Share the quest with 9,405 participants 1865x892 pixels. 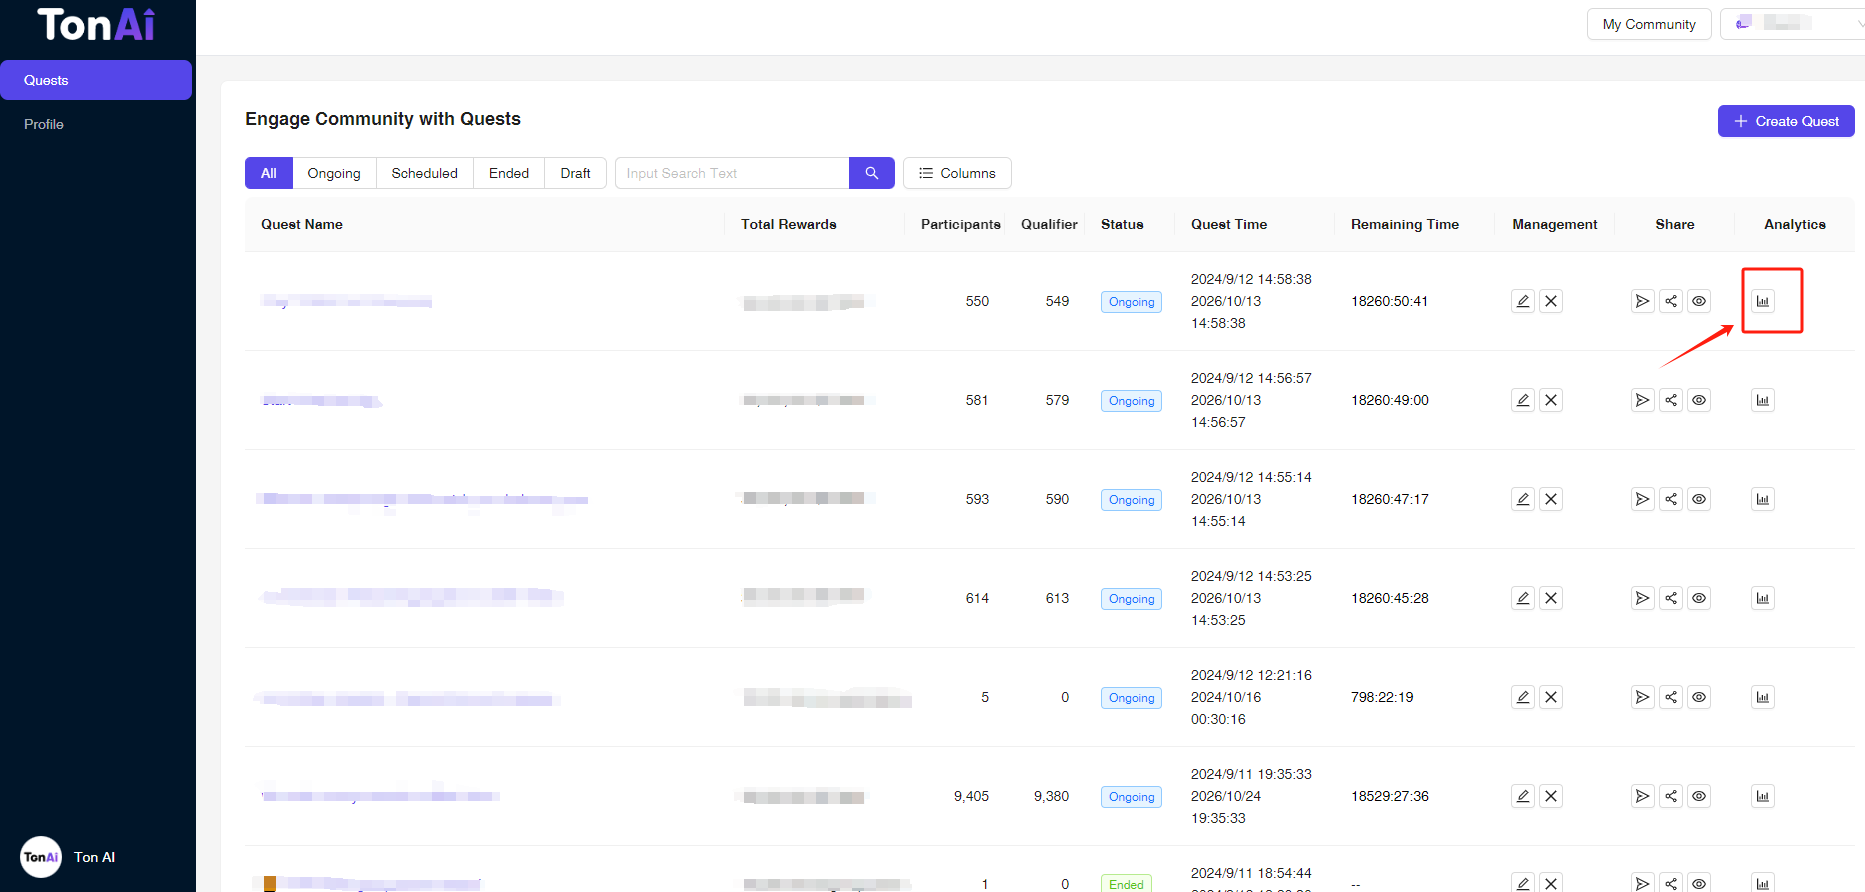1670,796
